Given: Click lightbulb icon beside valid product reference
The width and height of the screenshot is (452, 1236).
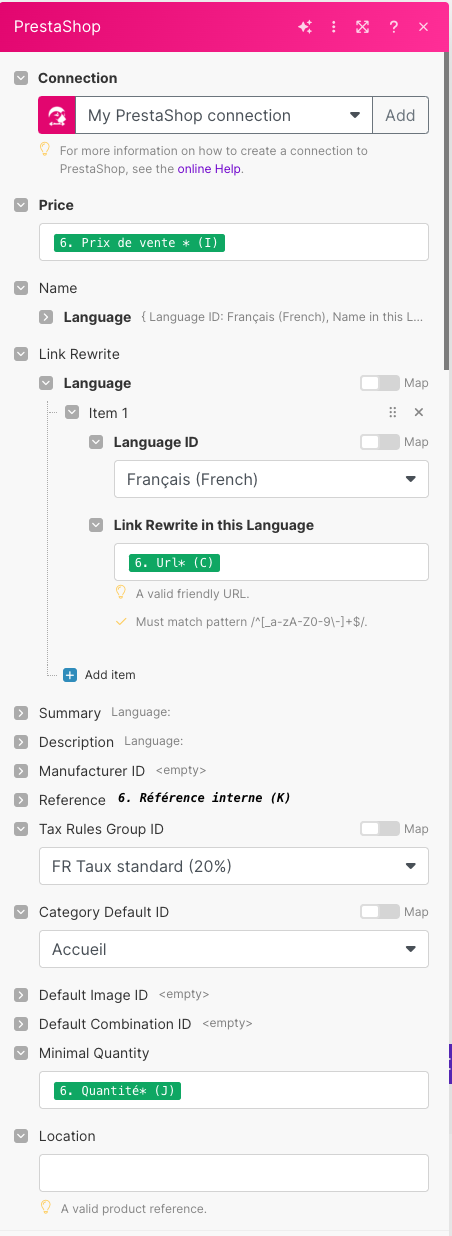Looking at the screenshot, I should click(x=45, y=1207).
